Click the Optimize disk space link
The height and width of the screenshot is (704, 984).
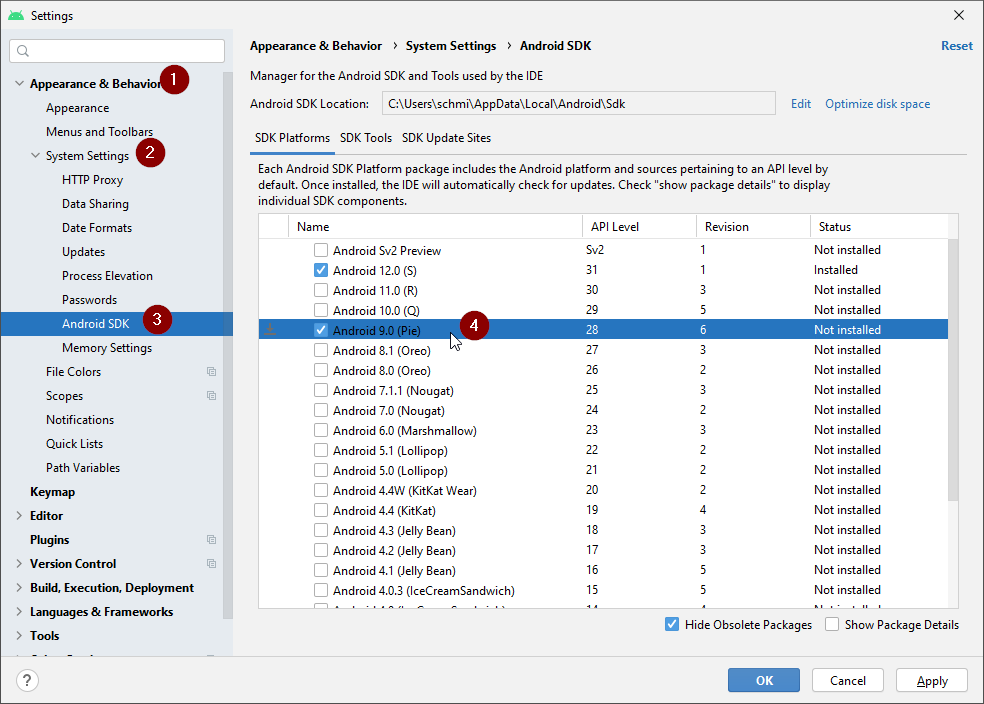click(x=877, y=104)
